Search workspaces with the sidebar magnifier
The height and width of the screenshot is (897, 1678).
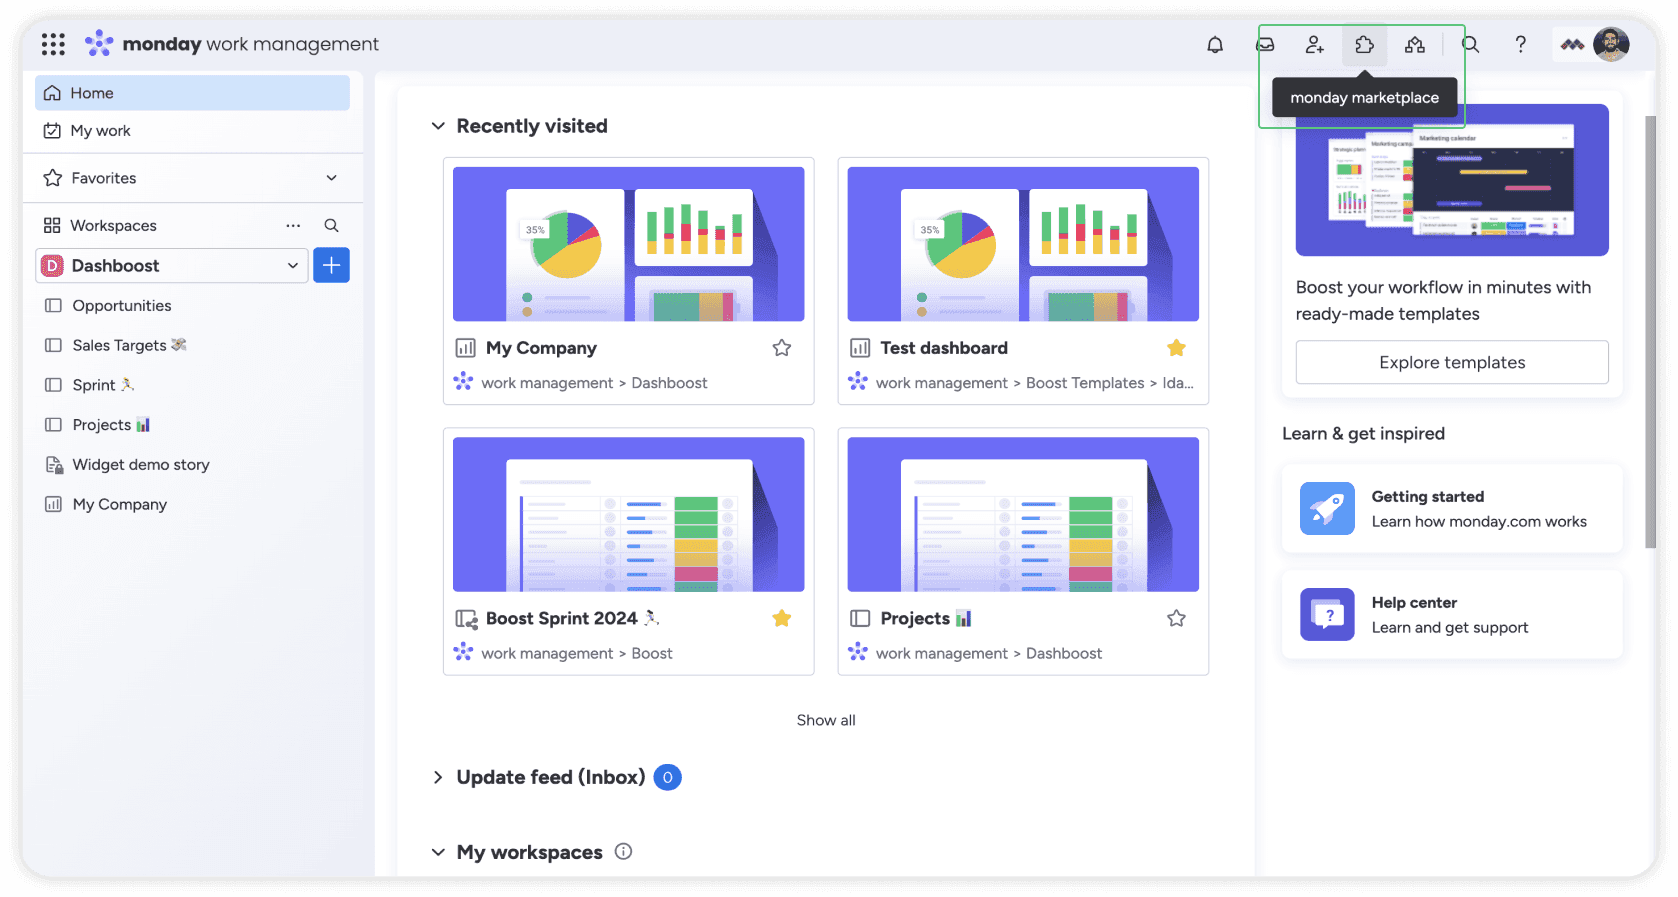[331, 225]
